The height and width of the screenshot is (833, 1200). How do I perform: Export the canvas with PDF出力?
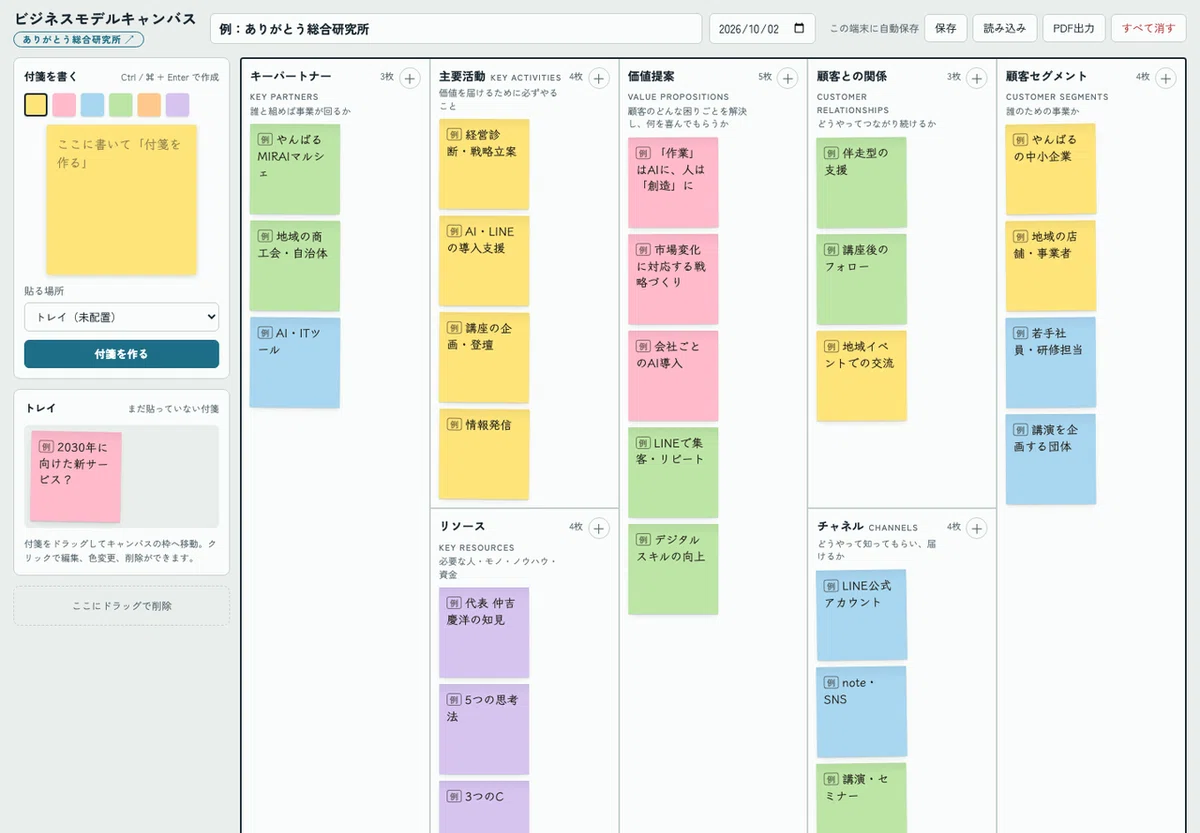pyautogui.click(x=1073, y=29)
